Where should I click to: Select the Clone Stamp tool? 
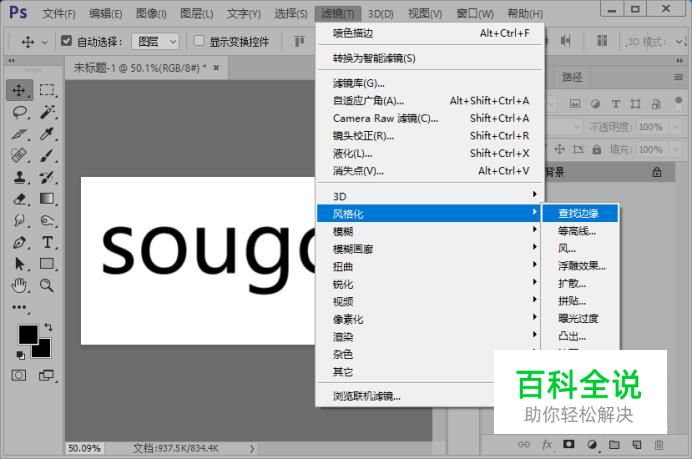[20, 177]
